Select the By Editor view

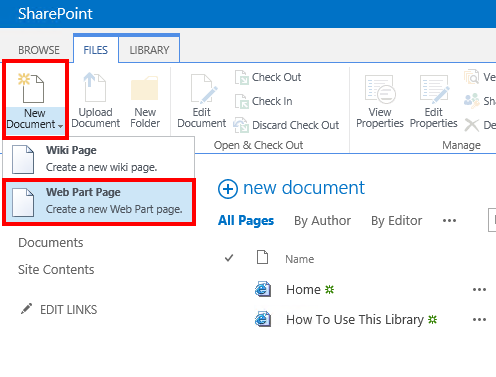point(397,221)
